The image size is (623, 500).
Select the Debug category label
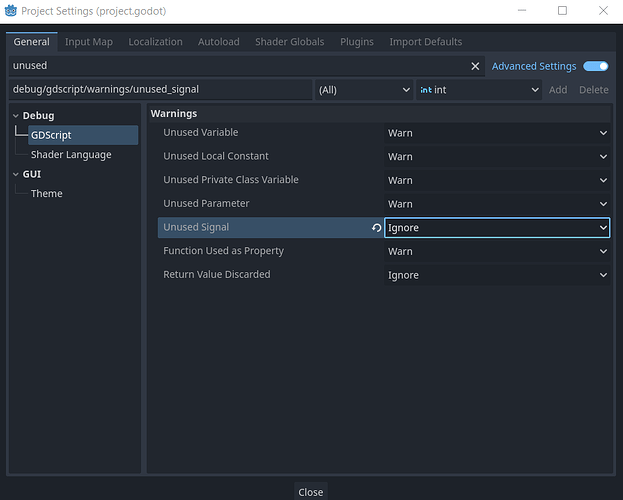(x=38, y=116)
